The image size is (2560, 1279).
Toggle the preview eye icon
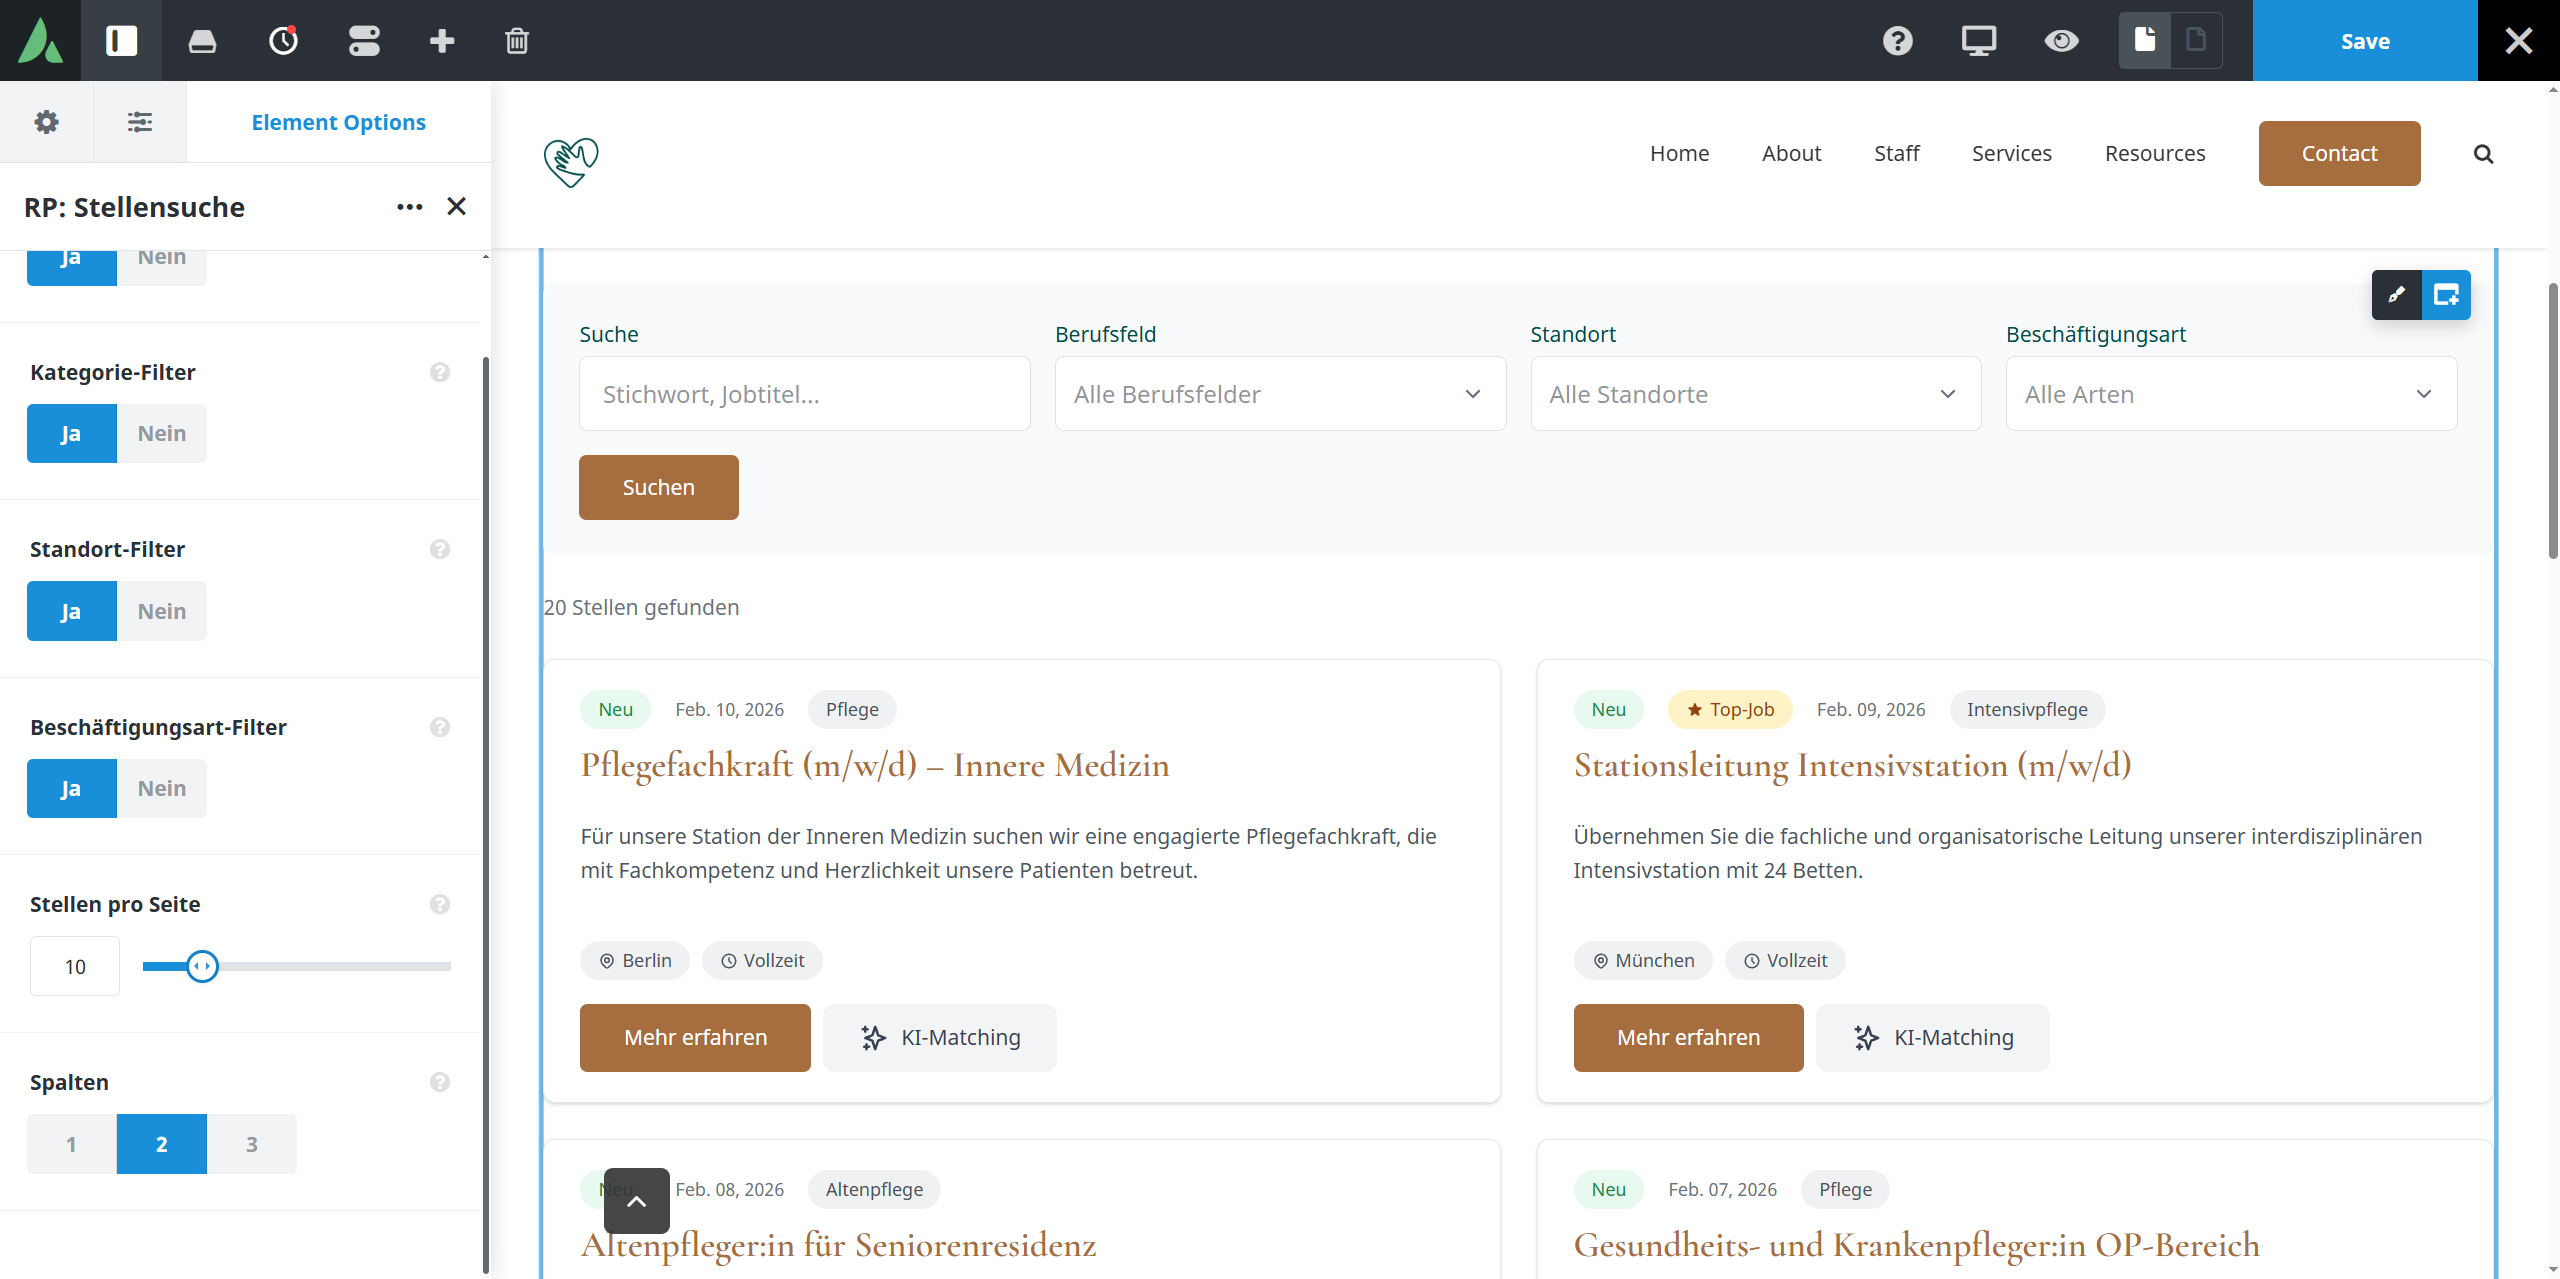pos(2062,40)
